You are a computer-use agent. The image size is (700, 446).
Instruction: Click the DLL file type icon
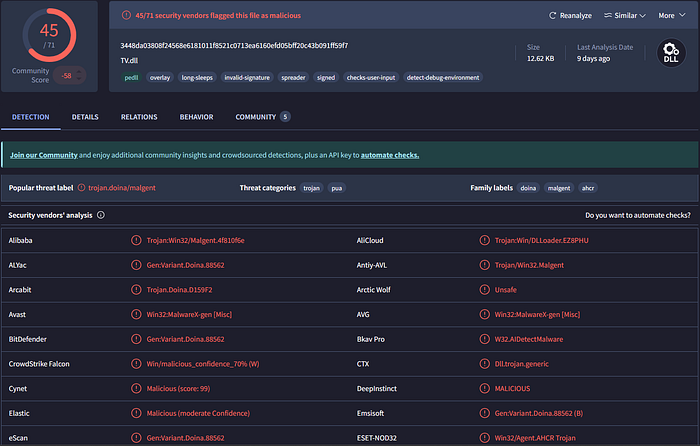tap(671, 53)
